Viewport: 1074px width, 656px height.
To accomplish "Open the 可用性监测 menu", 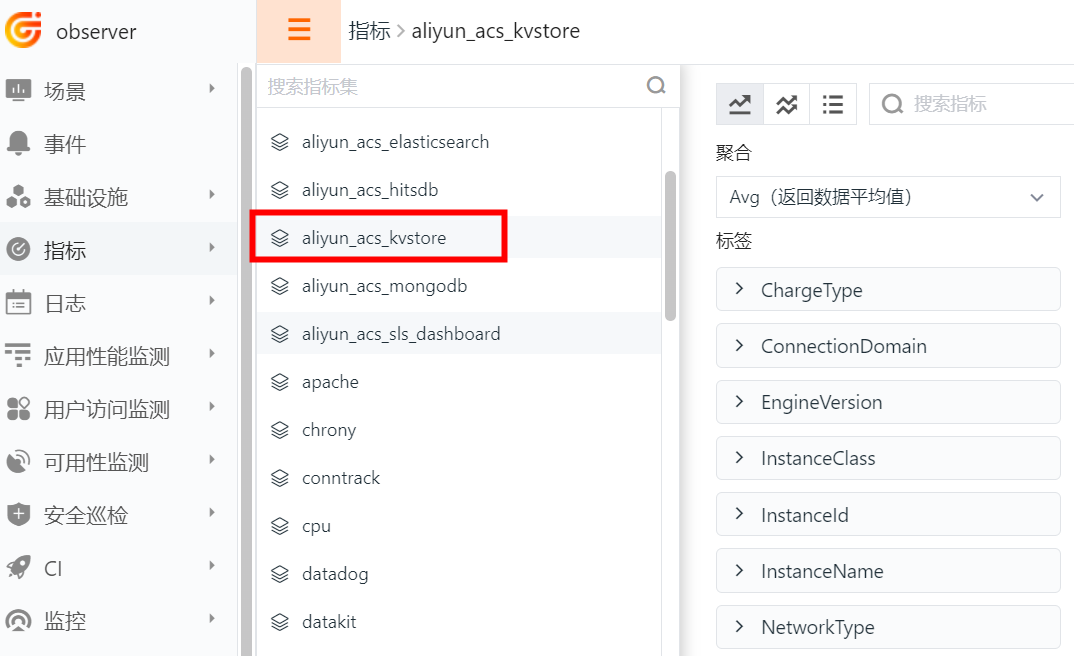I will (118, 461).
